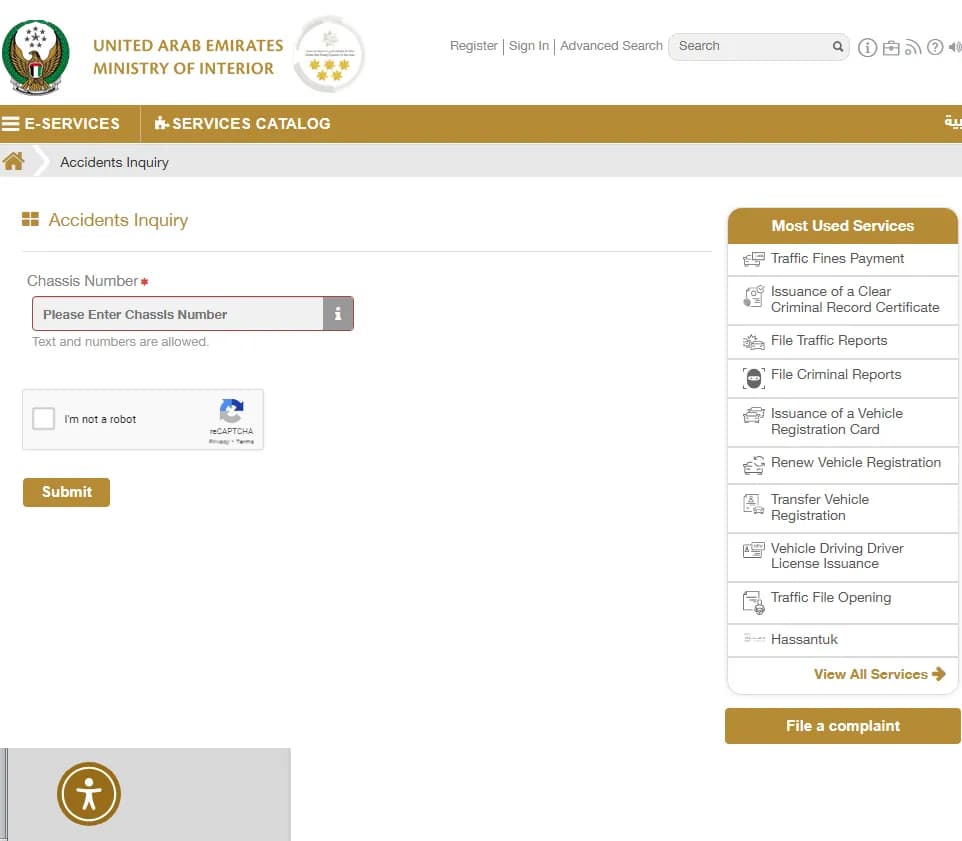This screenshot has width=962, height=841.
Task: Click File a complaint button
Action: [842, 726]
